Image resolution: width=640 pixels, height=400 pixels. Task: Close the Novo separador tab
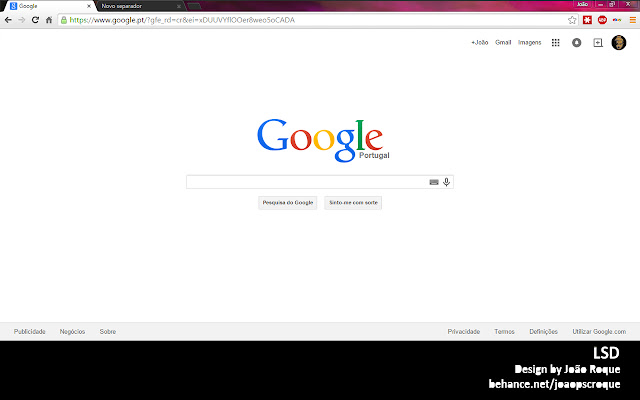[x=178, y=6]
